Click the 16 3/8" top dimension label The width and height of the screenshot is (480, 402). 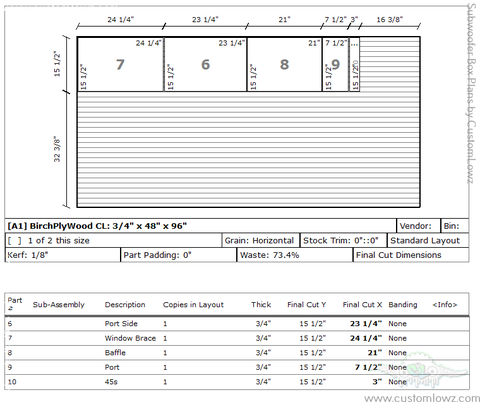[390, 19]
